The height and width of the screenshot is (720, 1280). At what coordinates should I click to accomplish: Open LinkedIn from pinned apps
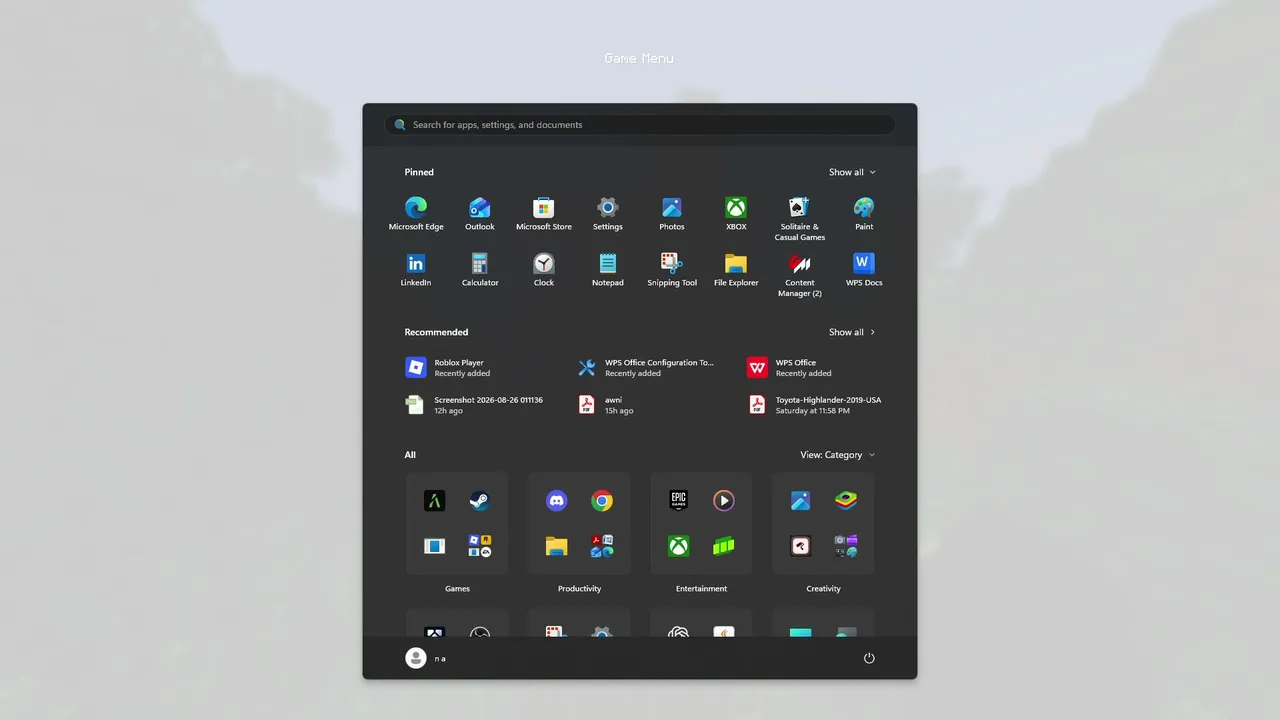[416, 270]
